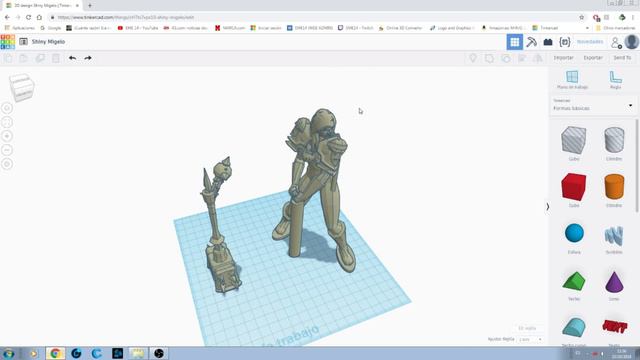This screenshot has height=360, width=640.
Task: Reload the page with the refresh icon
Action: tap(28, 17)
